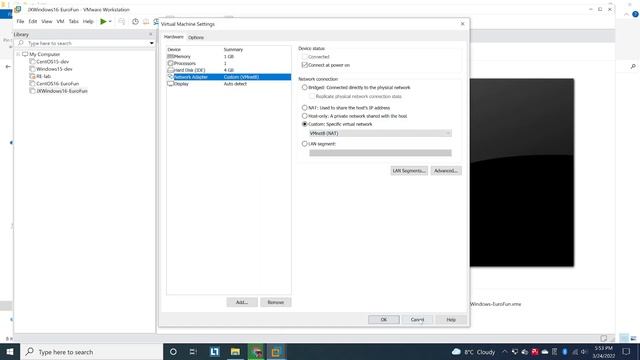The width and height of the screenshot is (640, 360).
Task: Open File Explorer from the taskbar
Action: 235,352
